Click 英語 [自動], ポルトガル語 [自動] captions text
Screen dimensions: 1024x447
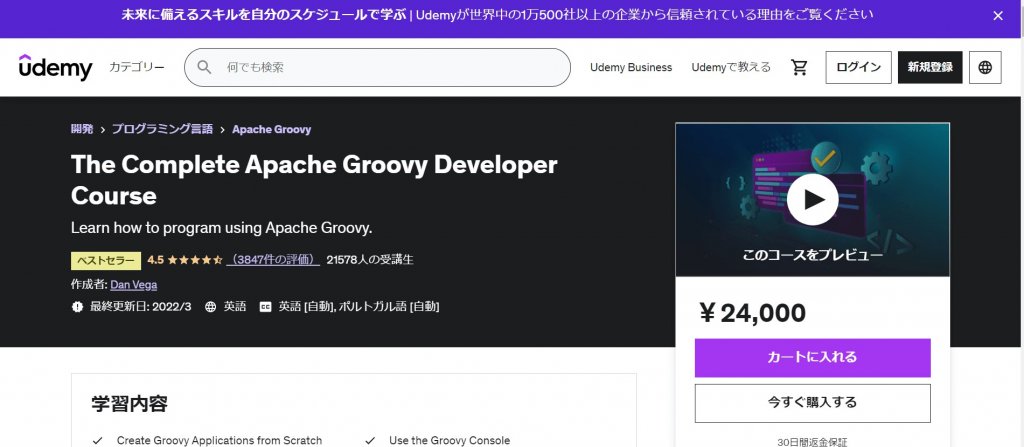[x=359, y=306]
